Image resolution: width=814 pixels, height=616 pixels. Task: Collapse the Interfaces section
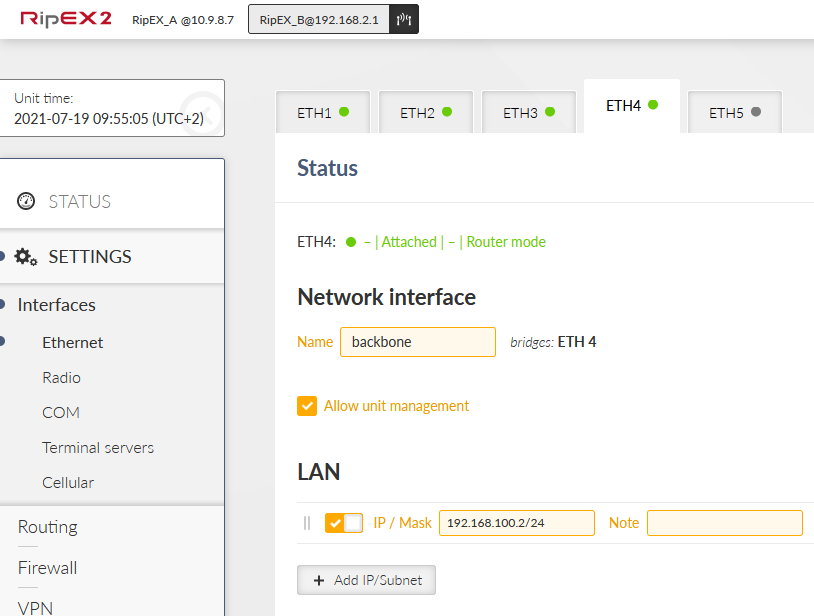pyautogui.click(x=57, y=305)
